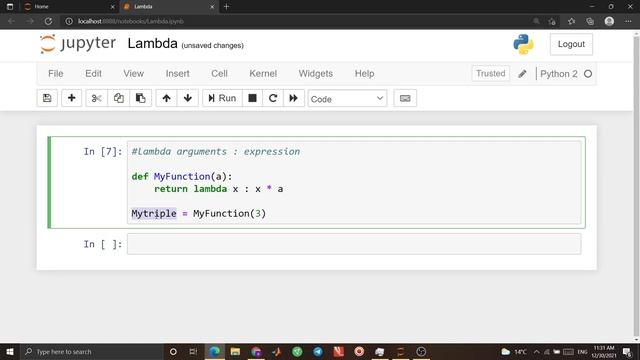Click the 'In [ ]:' empty cell prompt
The width and height of the screenshot is (640, 360).
(103, 244)
